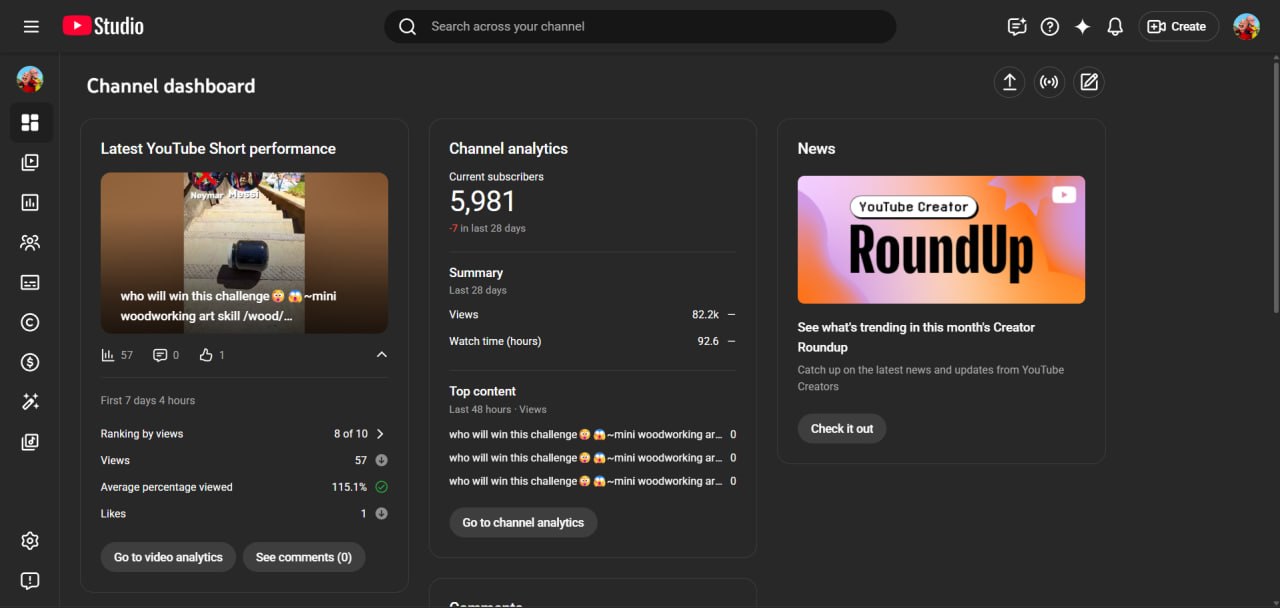Click the create post pencil icon
Image resolution: width=1280 pixels, height=608 pixels.
coord(1089,82)
